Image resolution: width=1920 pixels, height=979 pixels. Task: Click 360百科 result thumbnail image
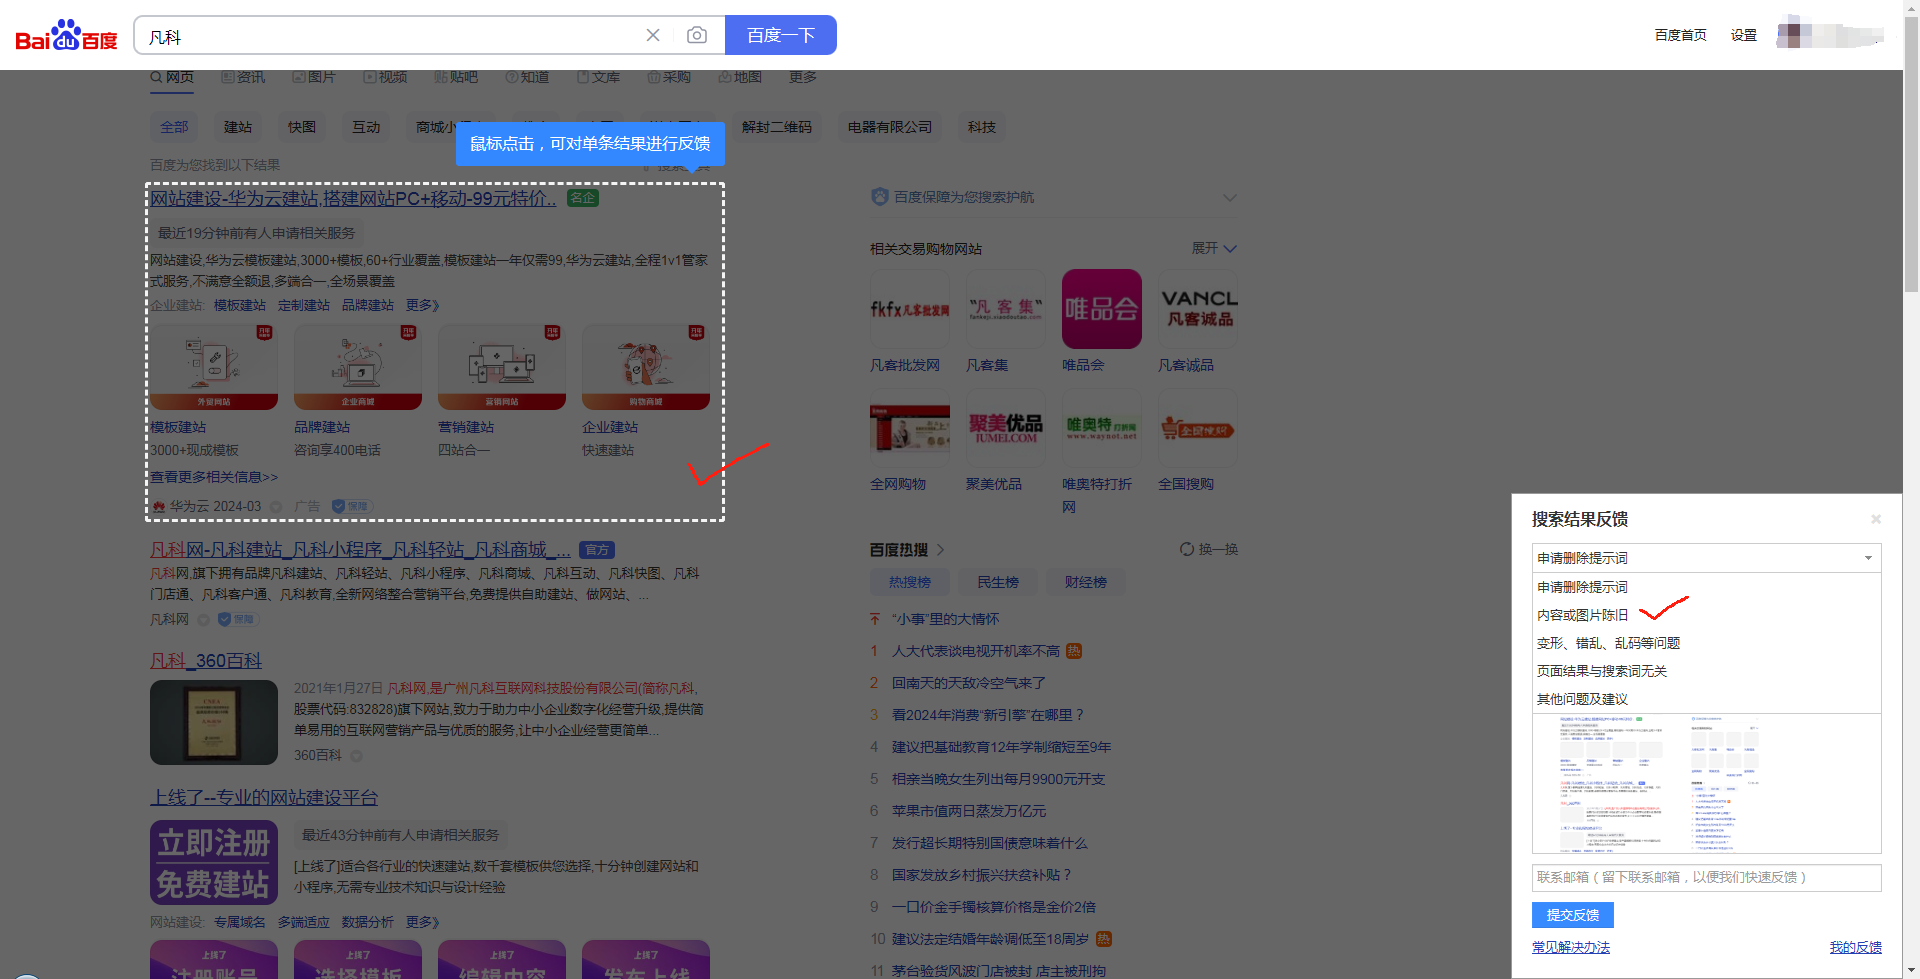coord(214,722)
